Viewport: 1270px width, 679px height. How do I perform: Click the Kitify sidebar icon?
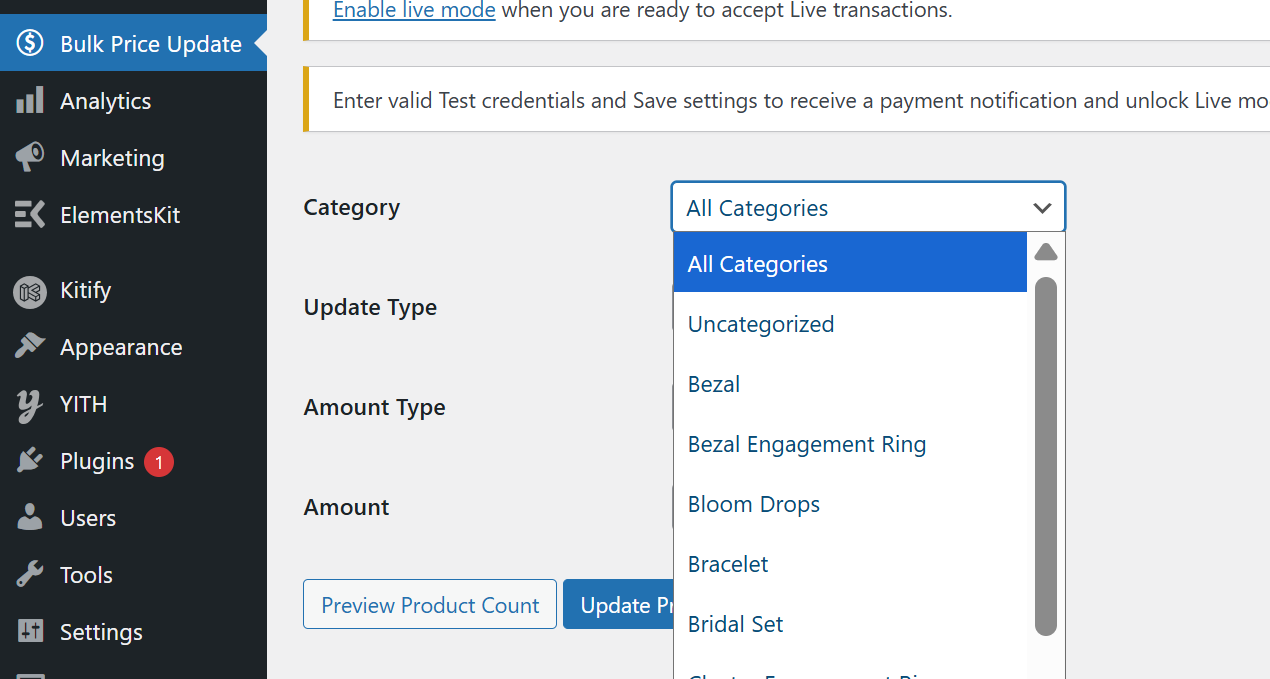pos(30,291)
